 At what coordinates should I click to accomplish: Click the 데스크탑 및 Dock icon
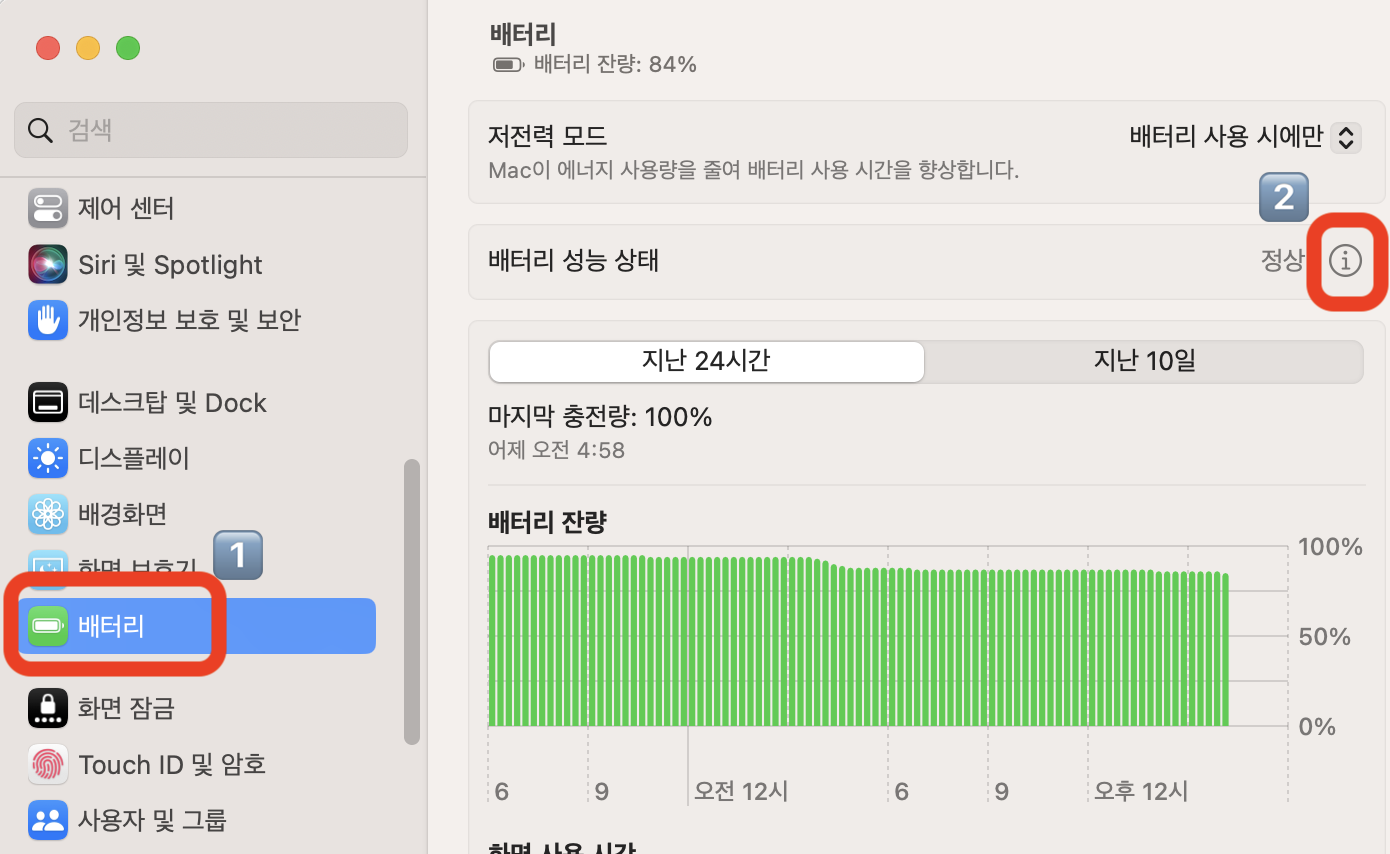(47, 402)
